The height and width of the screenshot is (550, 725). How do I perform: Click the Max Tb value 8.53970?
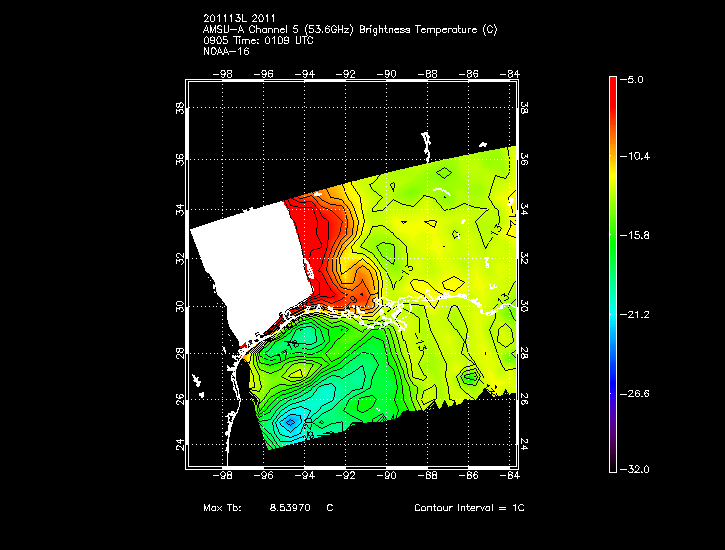click(289, 508)
